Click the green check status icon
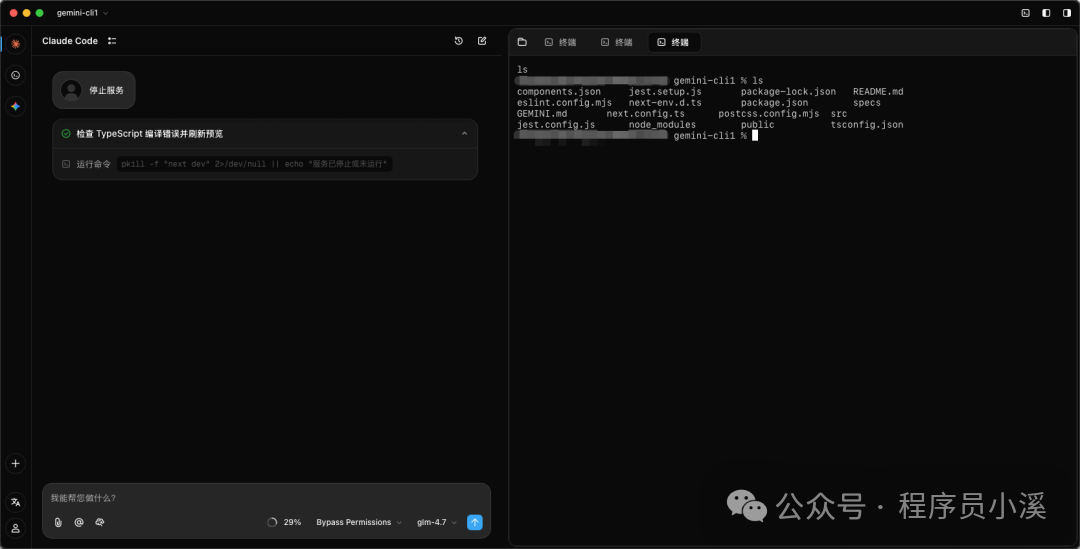This screenshot has height=549, width=1080. [x=66, y=134]
